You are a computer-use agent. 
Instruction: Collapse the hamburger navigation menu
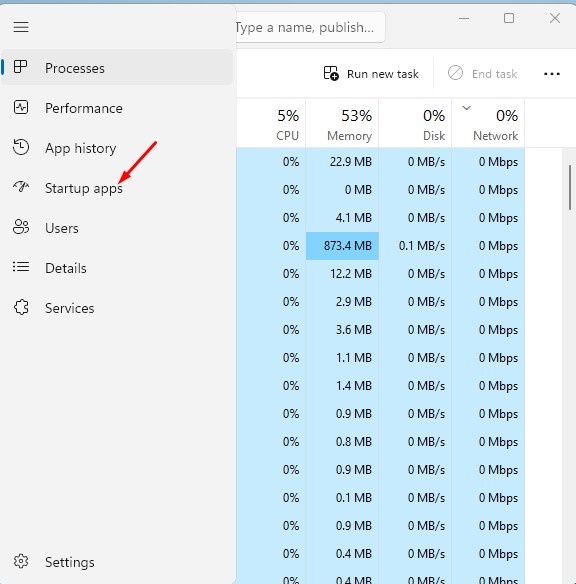21,27
